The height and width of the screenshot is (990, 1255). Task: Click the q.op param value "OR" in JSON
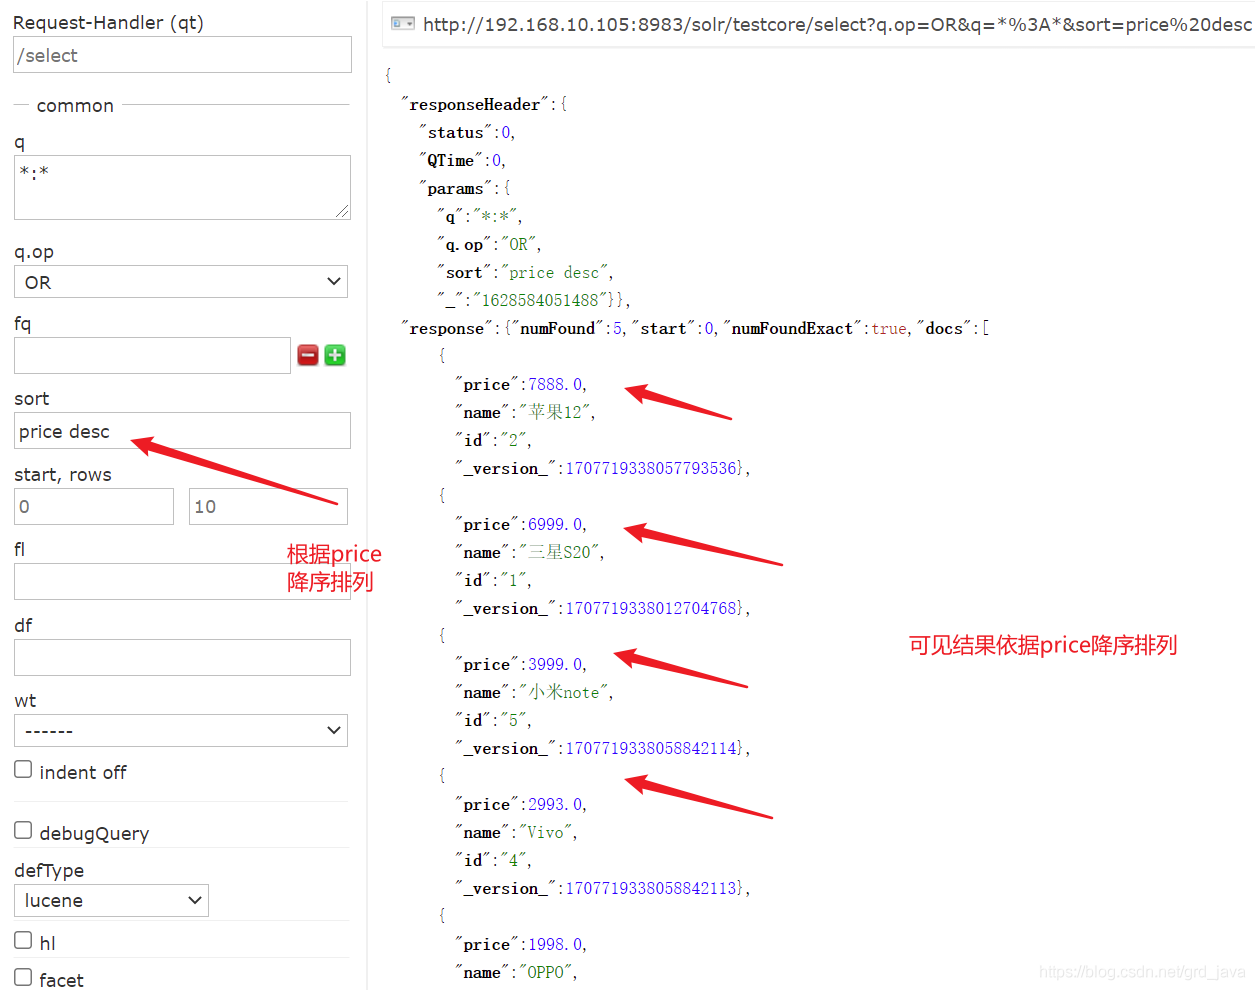[519, 245]
